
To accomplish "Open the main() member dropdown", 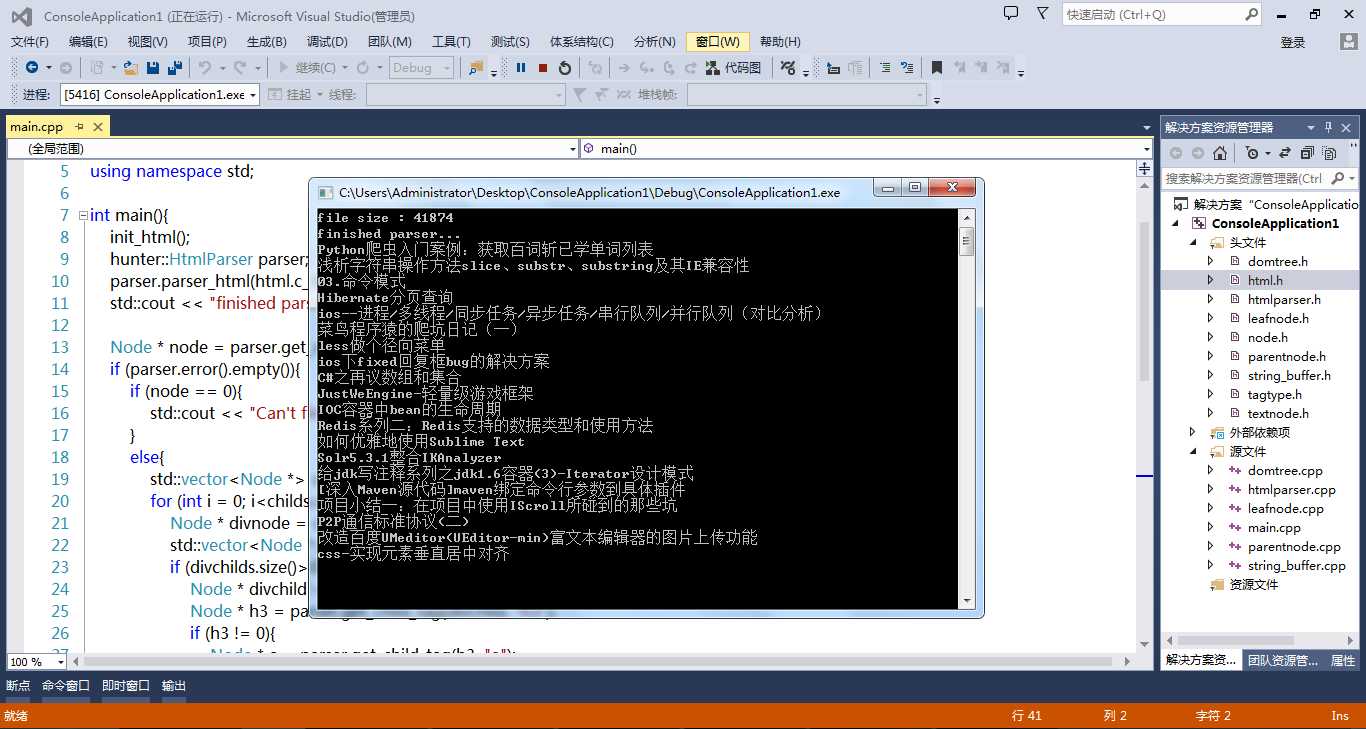I will [x=1147, y=149].
